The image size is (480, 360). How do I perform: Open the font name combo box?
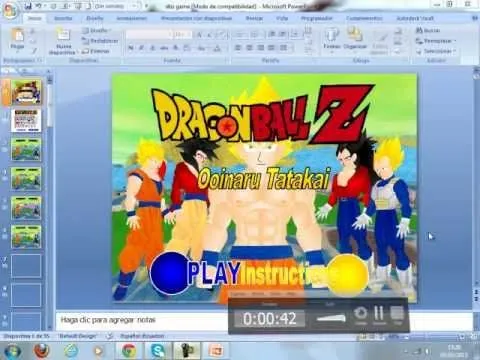(x=149, y=34)
